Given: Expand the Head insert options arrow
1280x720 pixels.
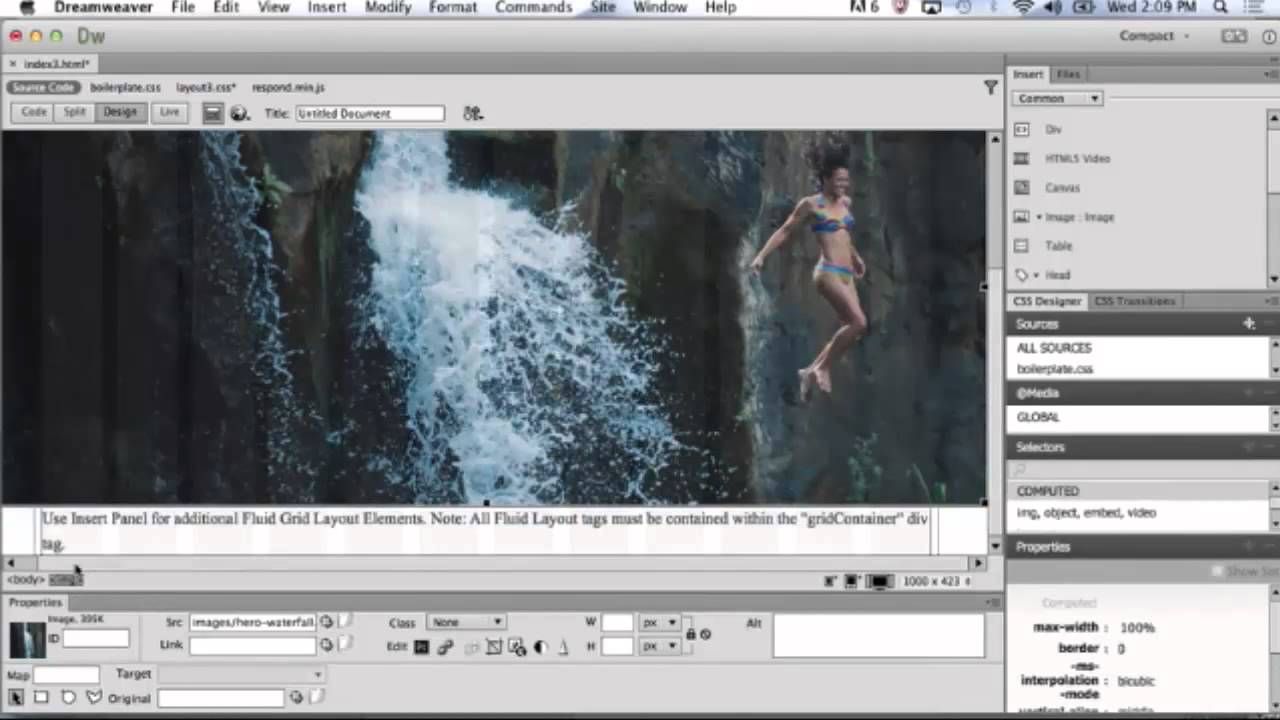Looking at the screenshot, I should coord(1038,275).
